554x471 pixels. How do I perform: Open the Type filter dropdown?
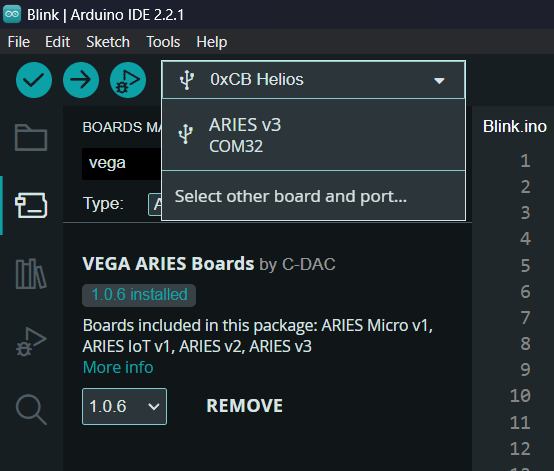155,204
